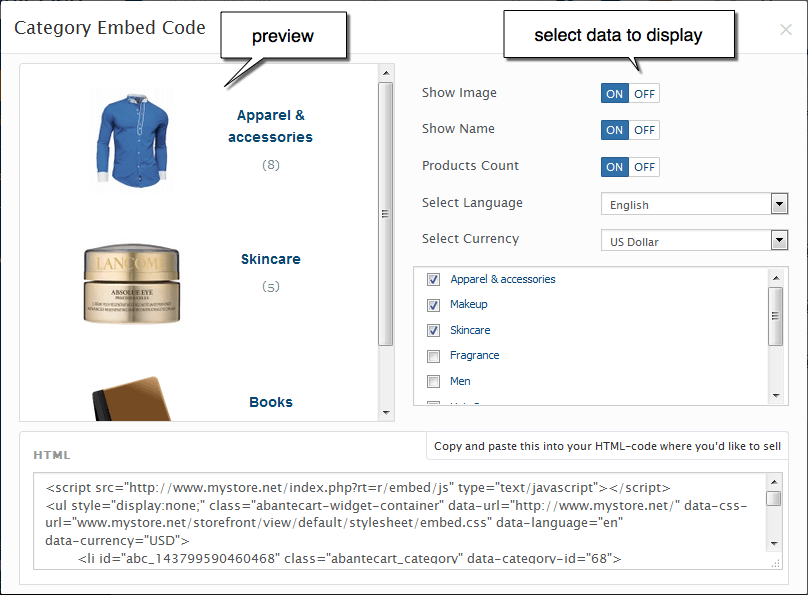Uncheck the Apparel & accessories checkbox
Image resolution: width=808 pixels, height=595 pixels.
[x=433, y=280]
